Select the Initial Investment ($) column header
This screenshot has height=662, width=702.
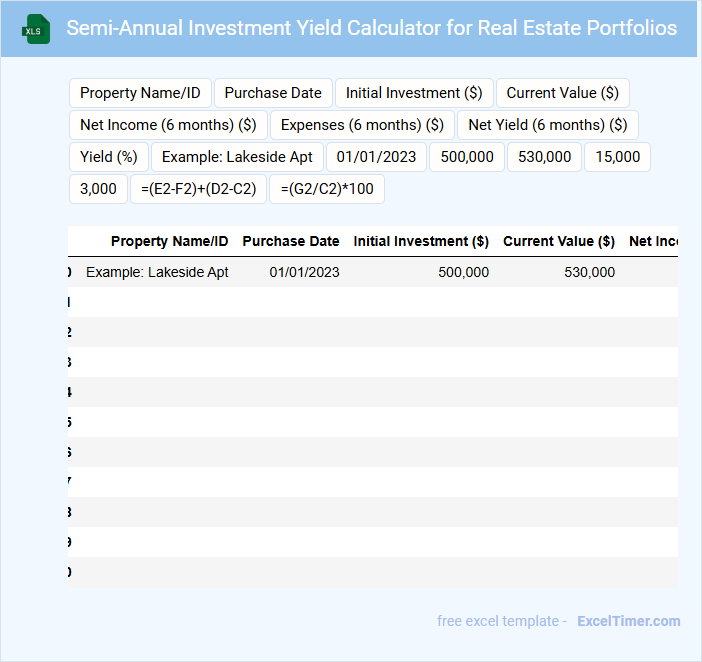pyautogui.click(x=421, y=241)
